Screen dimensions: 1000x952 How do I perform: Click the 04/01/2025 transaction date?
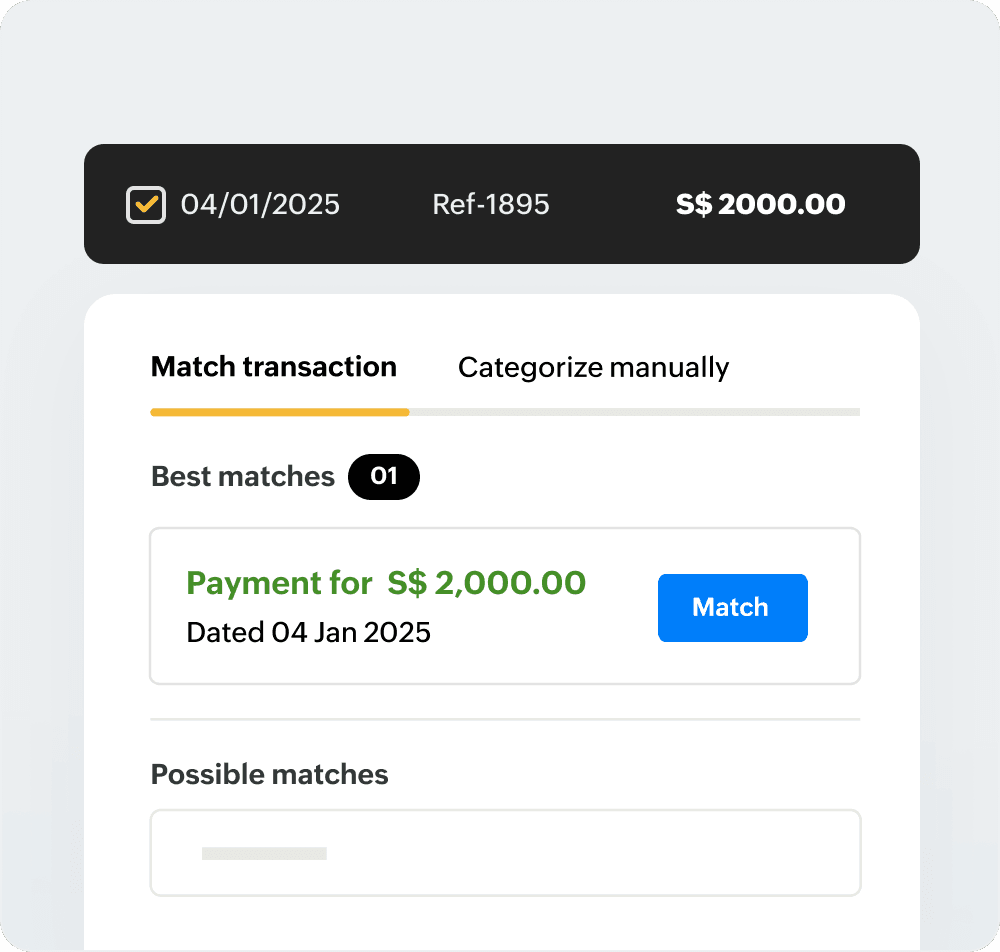[260, 205]
